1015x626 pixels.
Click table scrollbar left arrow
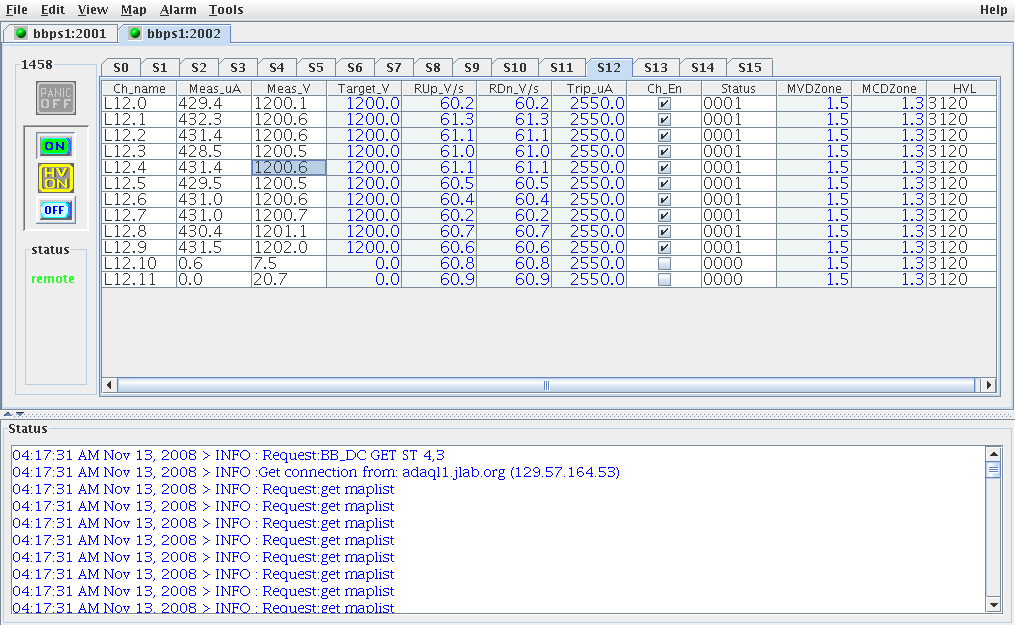[109, 385]
